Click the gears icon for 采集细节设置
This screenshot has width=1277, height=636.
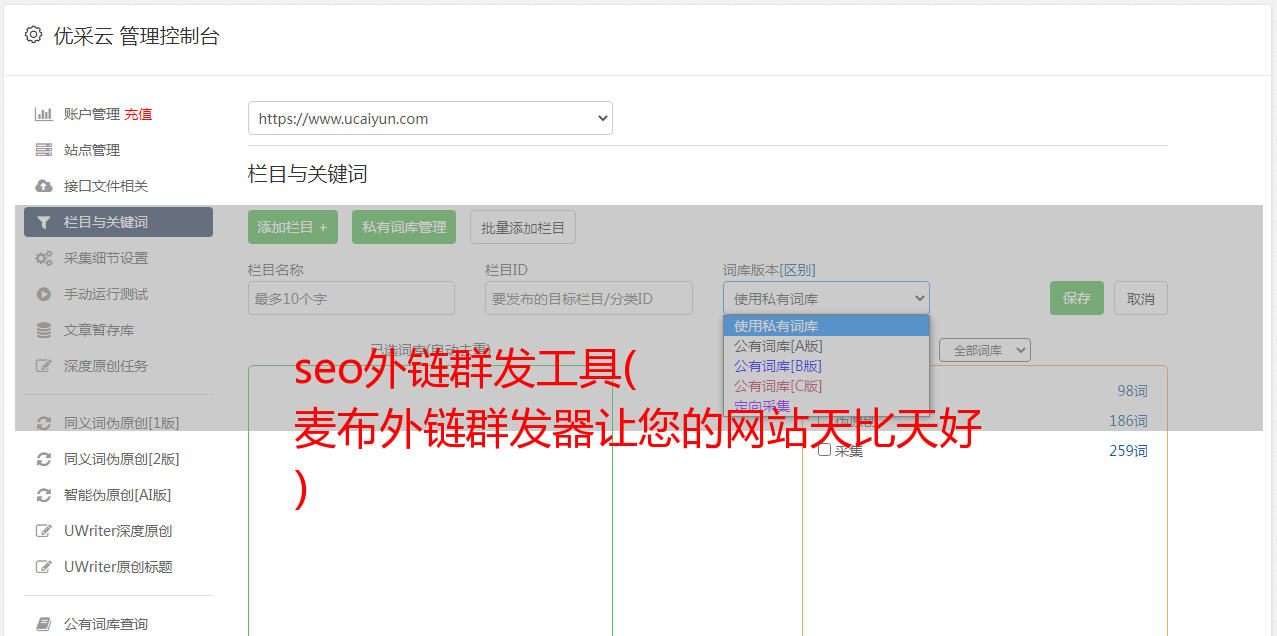[44, 258]
